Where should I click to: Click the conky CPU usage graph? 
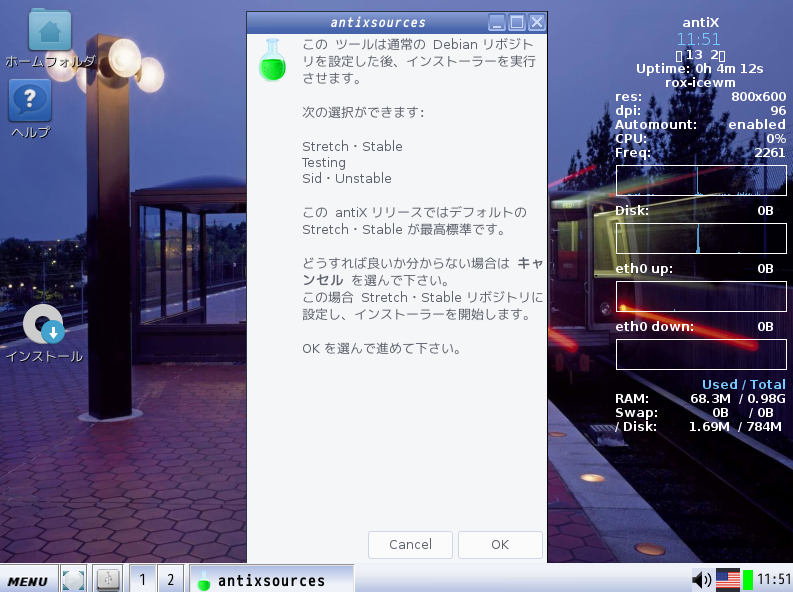(701, 180)
